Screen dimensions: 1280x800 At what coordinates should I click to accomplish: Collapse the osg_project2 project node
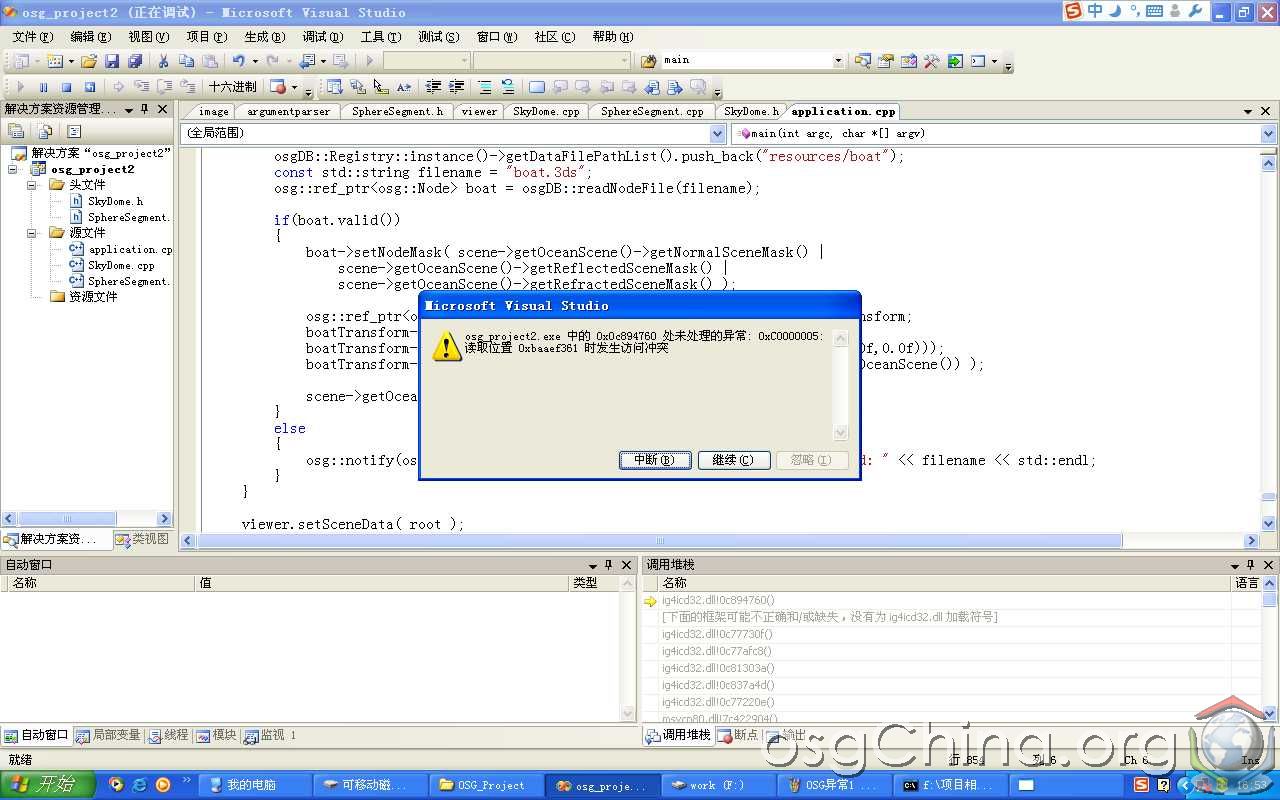(13, 169)
